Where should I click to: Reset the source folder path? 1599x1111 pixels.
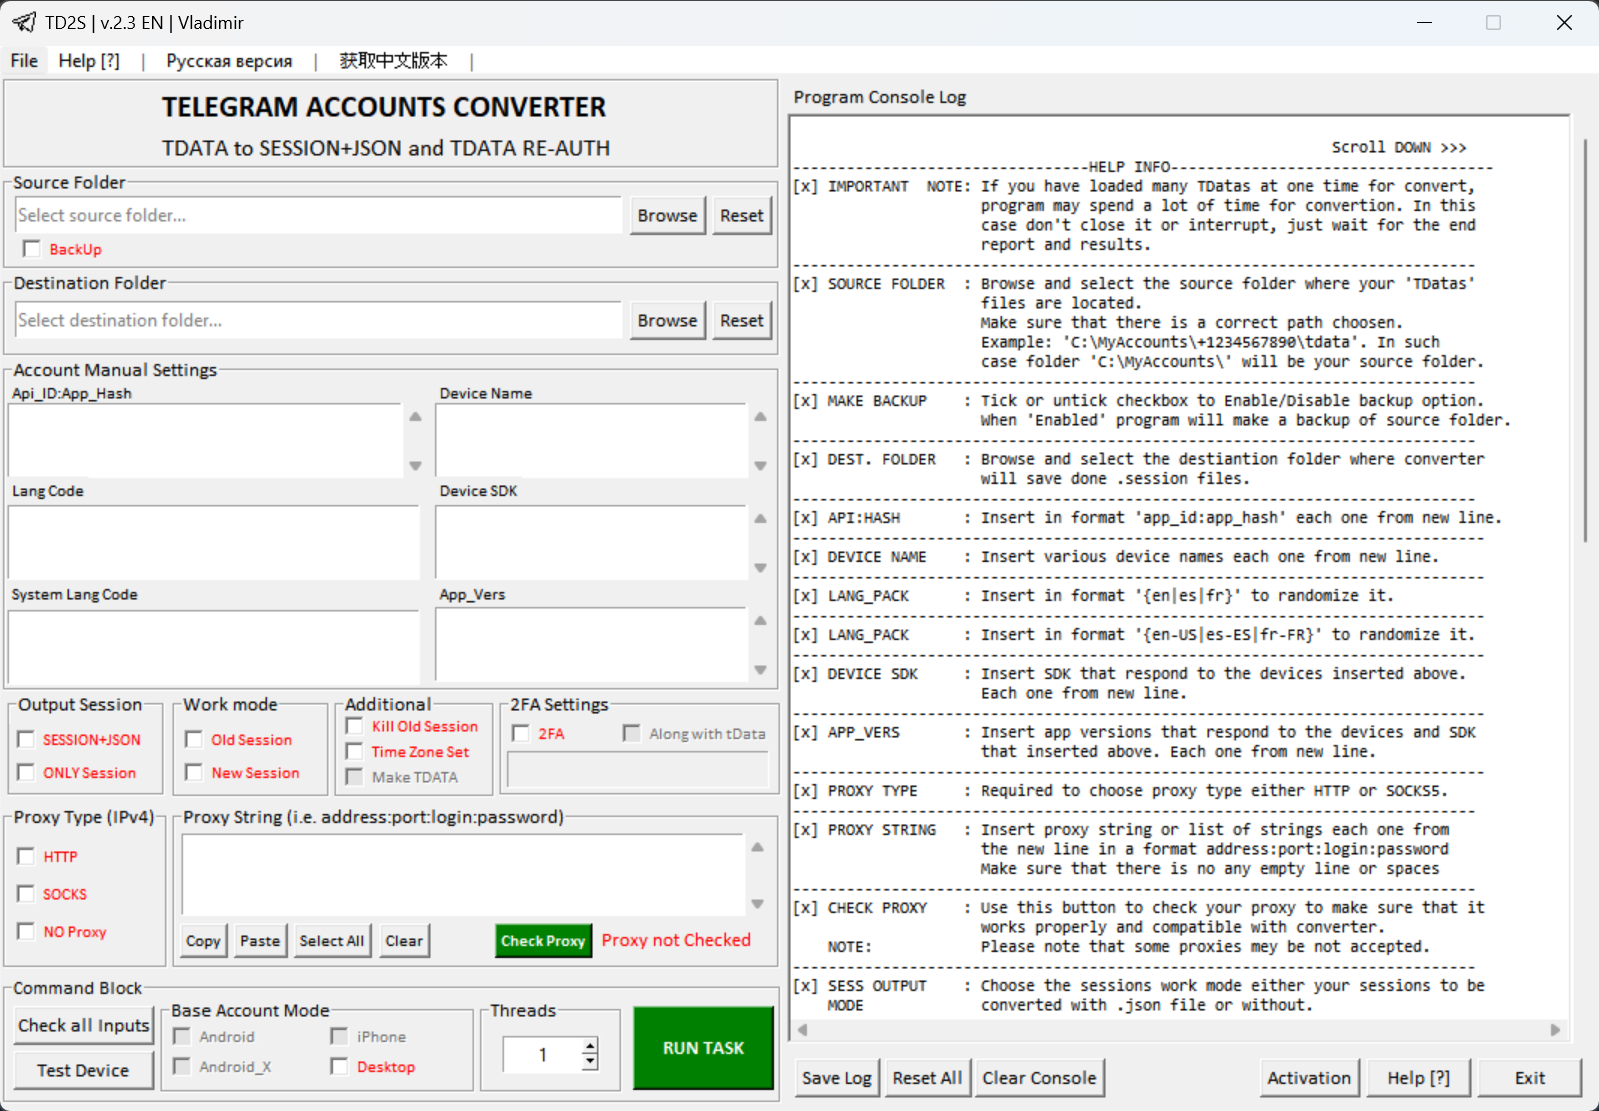741,215
